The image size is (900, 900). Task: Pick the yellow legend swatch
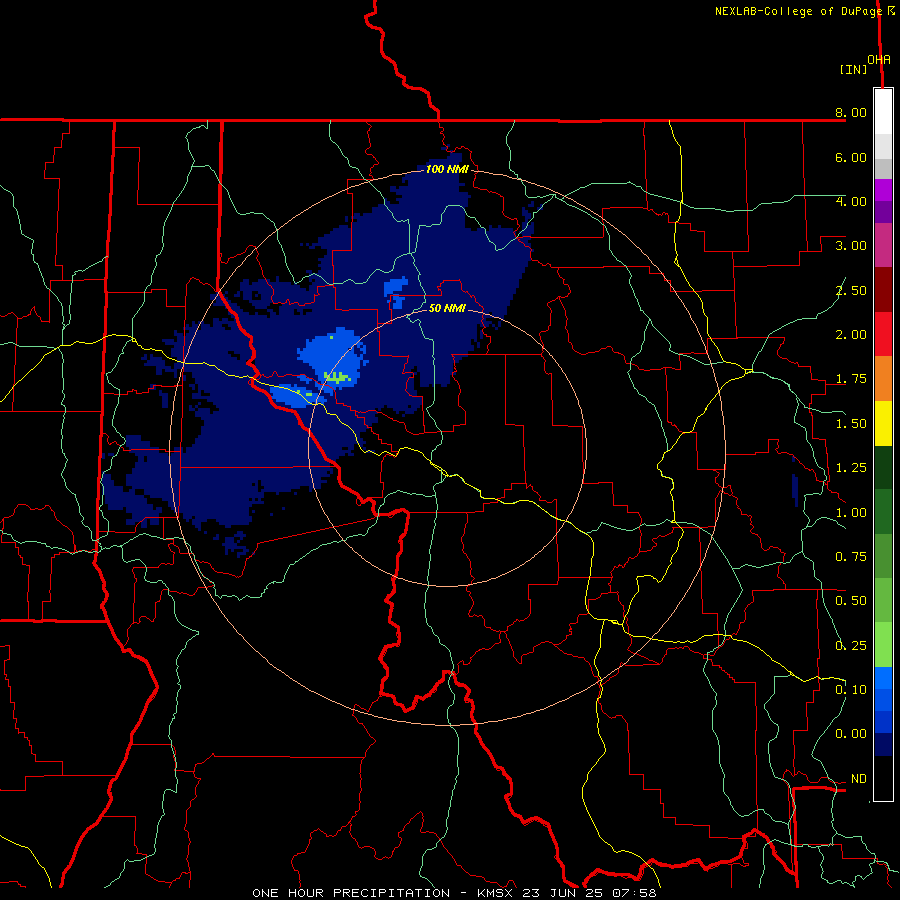click(883, 423)
